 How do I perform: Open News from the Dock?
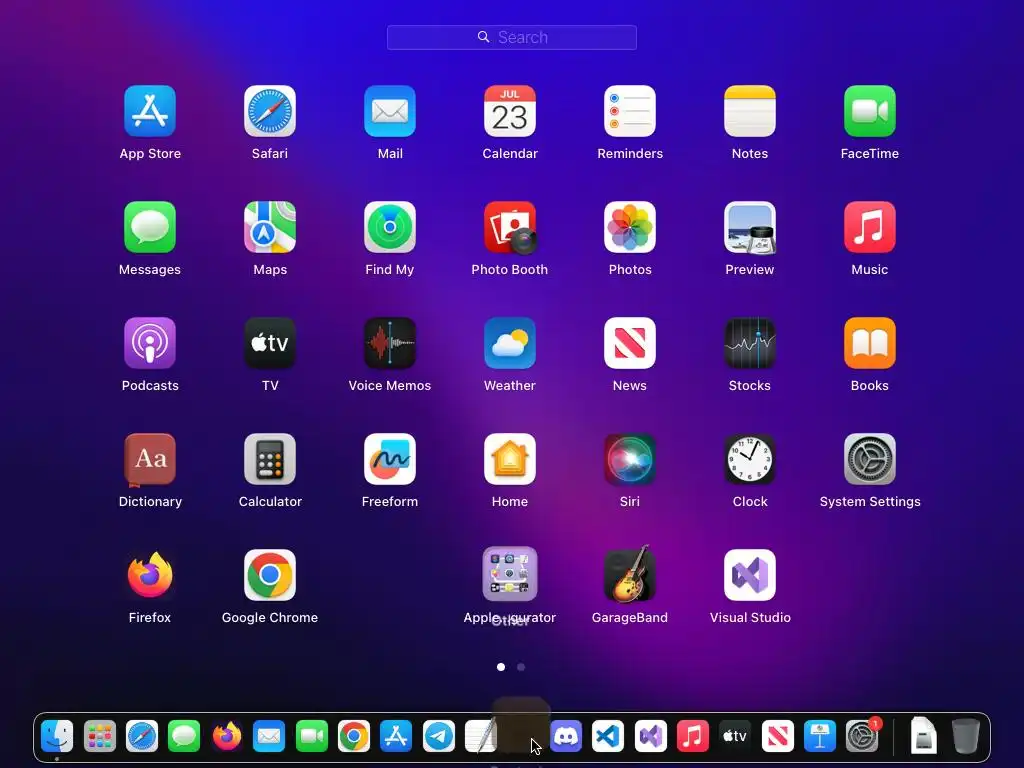[777, 737]
